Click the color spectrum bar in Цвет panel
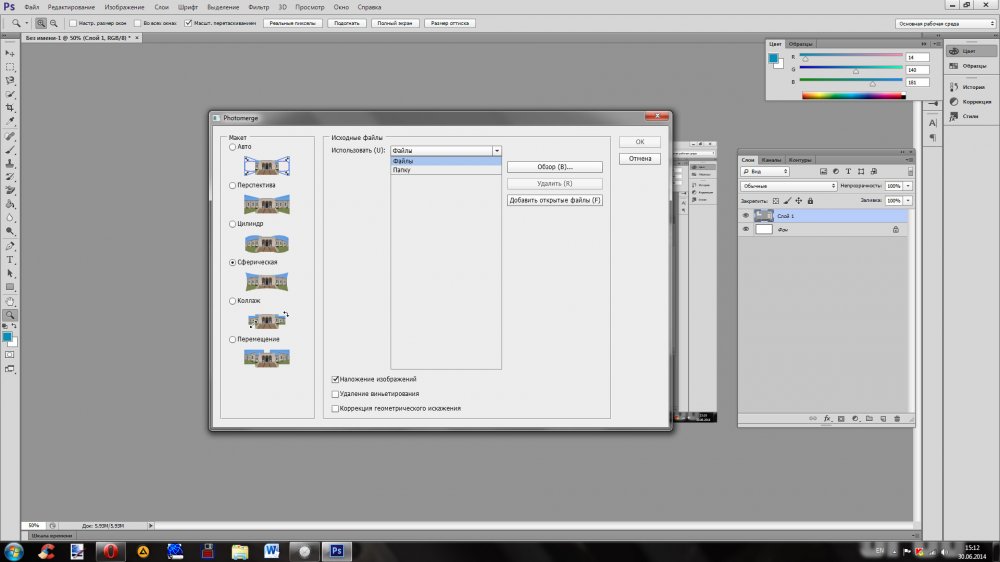This screenshot has width=1000, height=562. point(856,95)
